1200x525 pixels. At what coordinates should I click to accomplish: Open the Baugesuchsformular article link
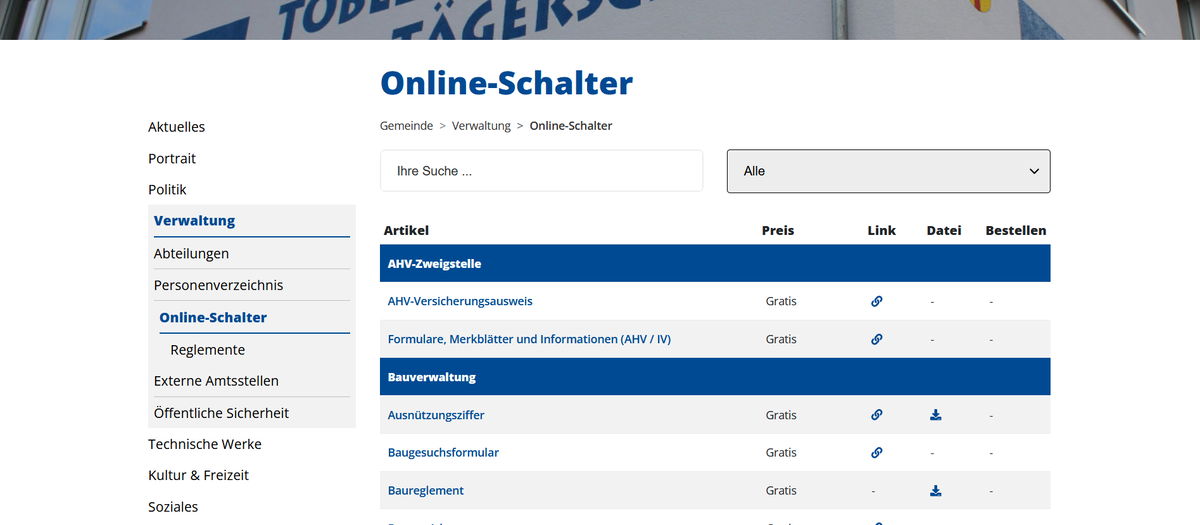[443, 453]
